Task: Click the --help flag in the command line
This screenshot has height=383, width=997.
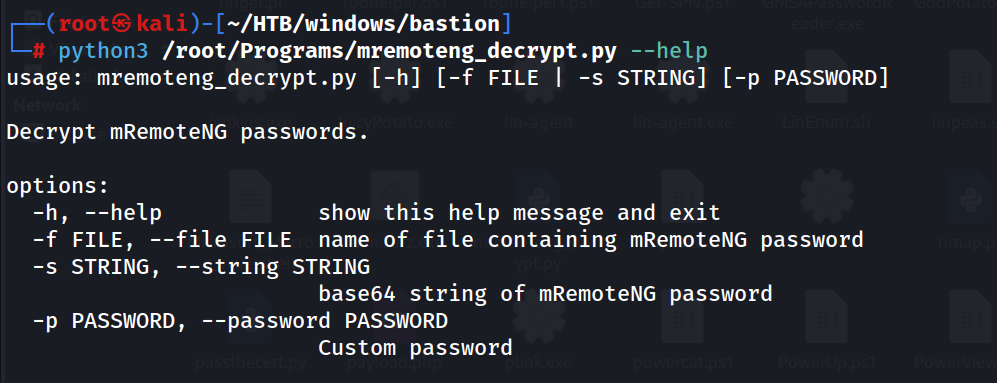Action: point(669,51)
